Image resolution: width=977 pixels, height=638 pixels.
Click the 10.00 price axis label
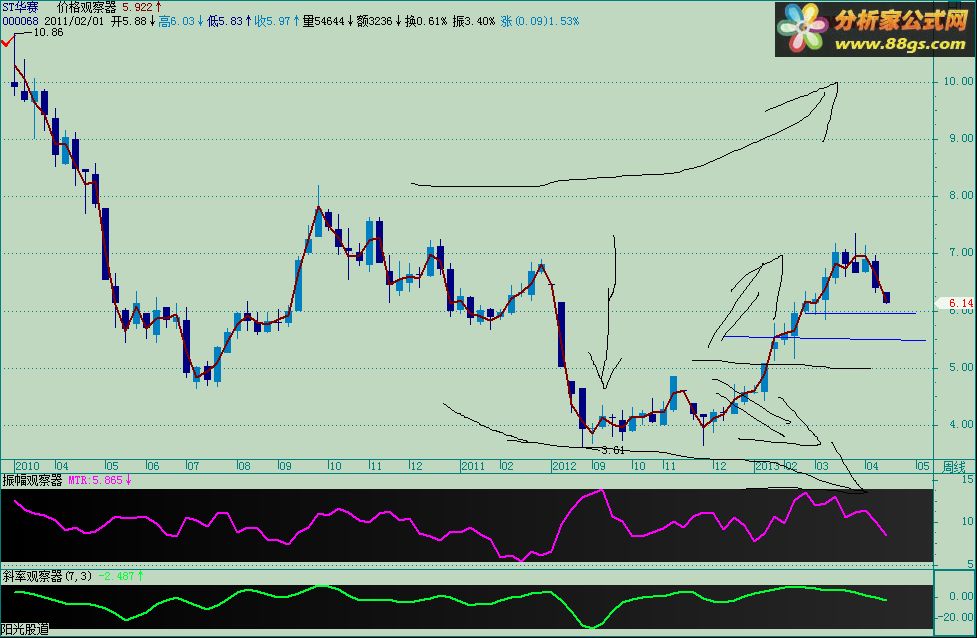959,81
